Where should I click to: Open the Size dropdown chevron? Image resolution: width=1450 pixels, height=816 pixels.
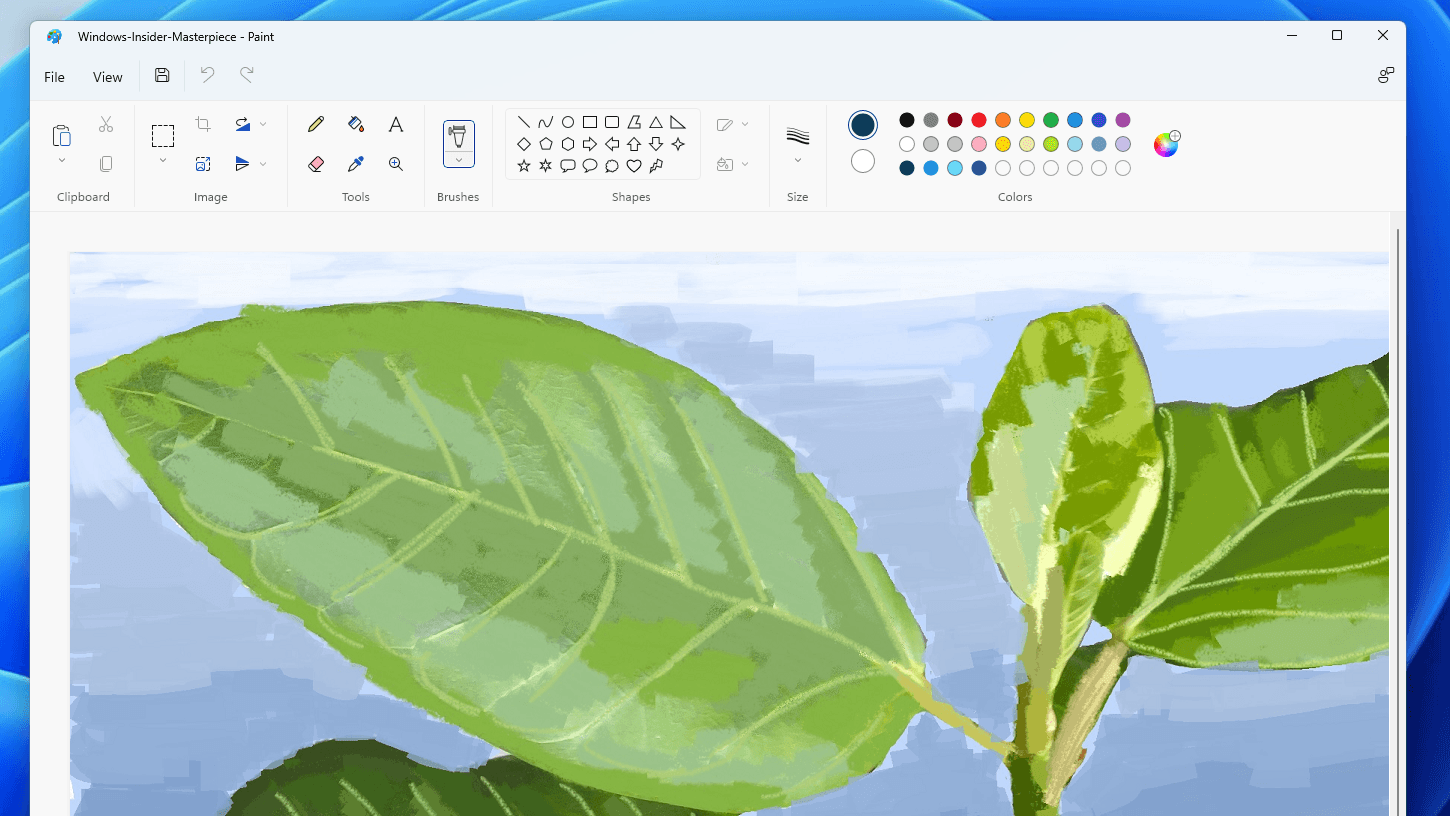(x=798, y=161)
